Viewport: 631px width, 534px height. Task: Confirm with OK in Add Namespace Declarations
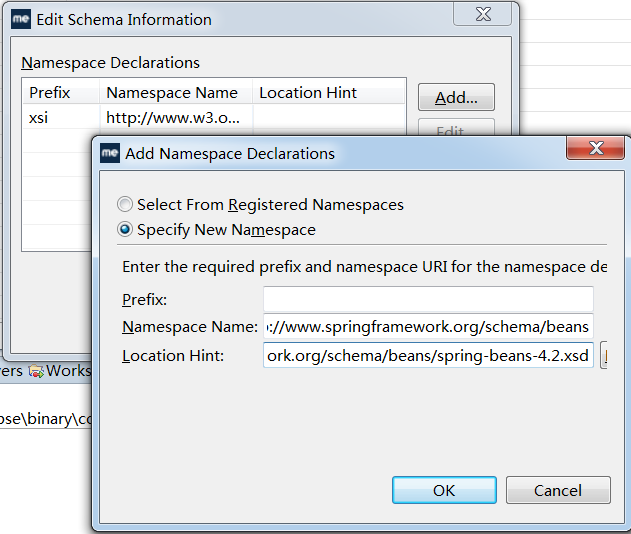pos(444,490)
